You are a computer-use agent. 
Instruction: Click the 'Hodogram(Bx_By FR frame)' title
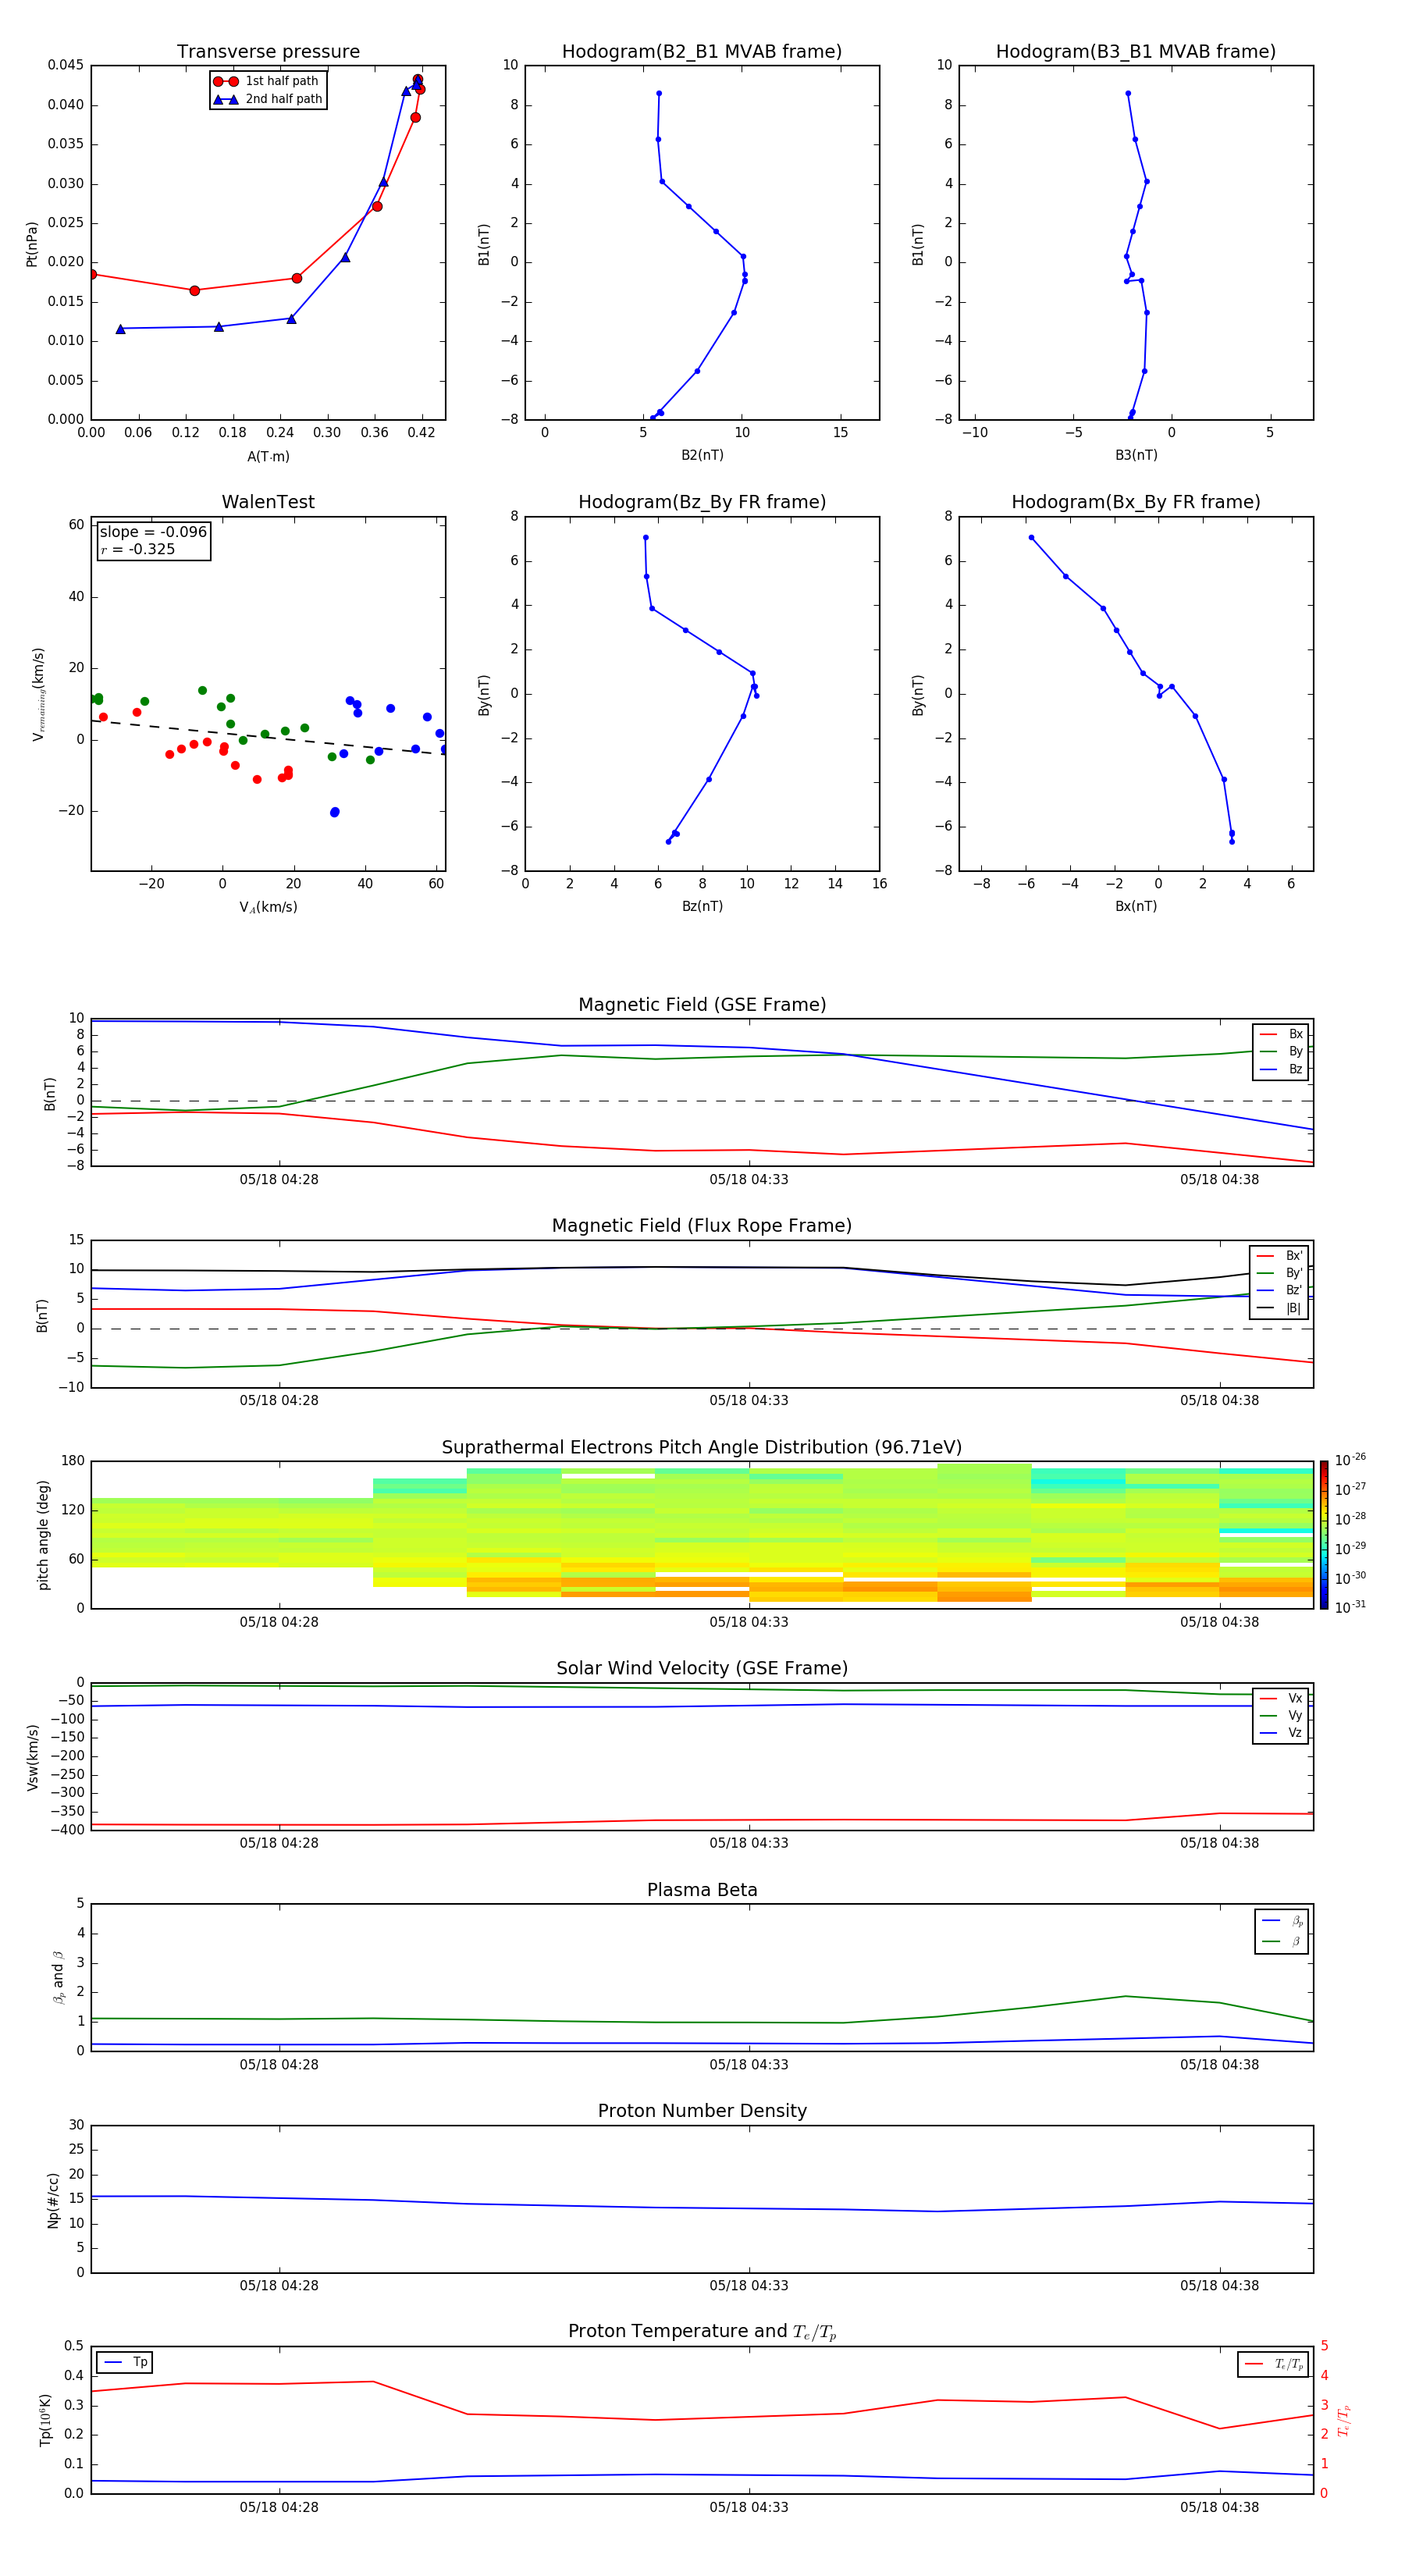point(1136,502)
